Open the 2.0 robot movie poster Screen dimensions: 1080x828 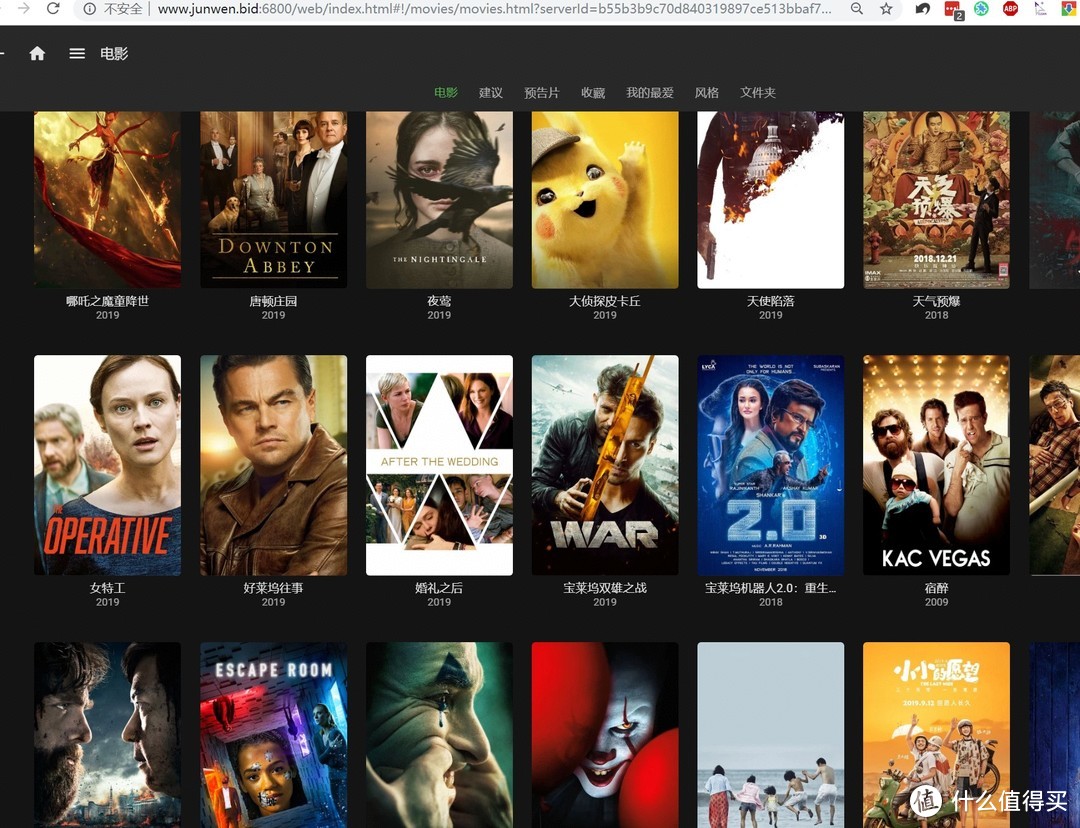(771, 465)
